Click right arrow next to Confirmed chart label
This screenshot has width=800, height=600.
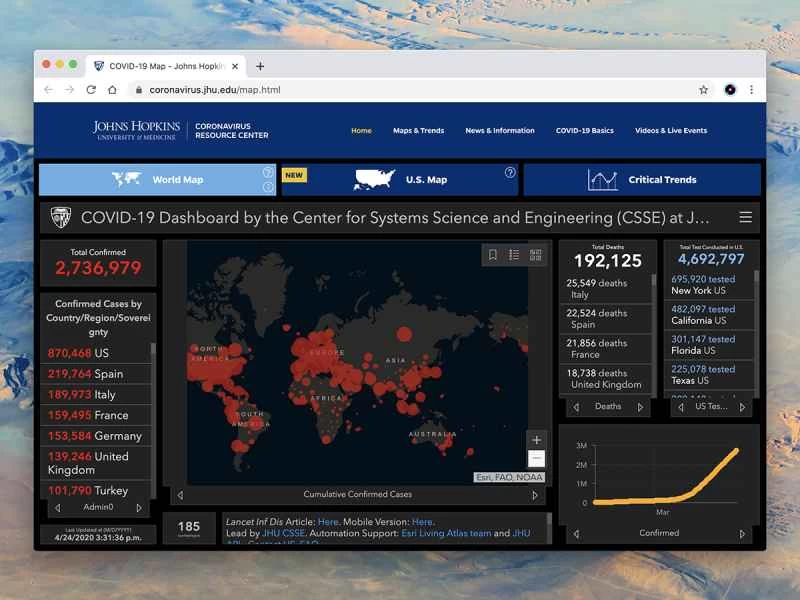[x=742, y=534]
